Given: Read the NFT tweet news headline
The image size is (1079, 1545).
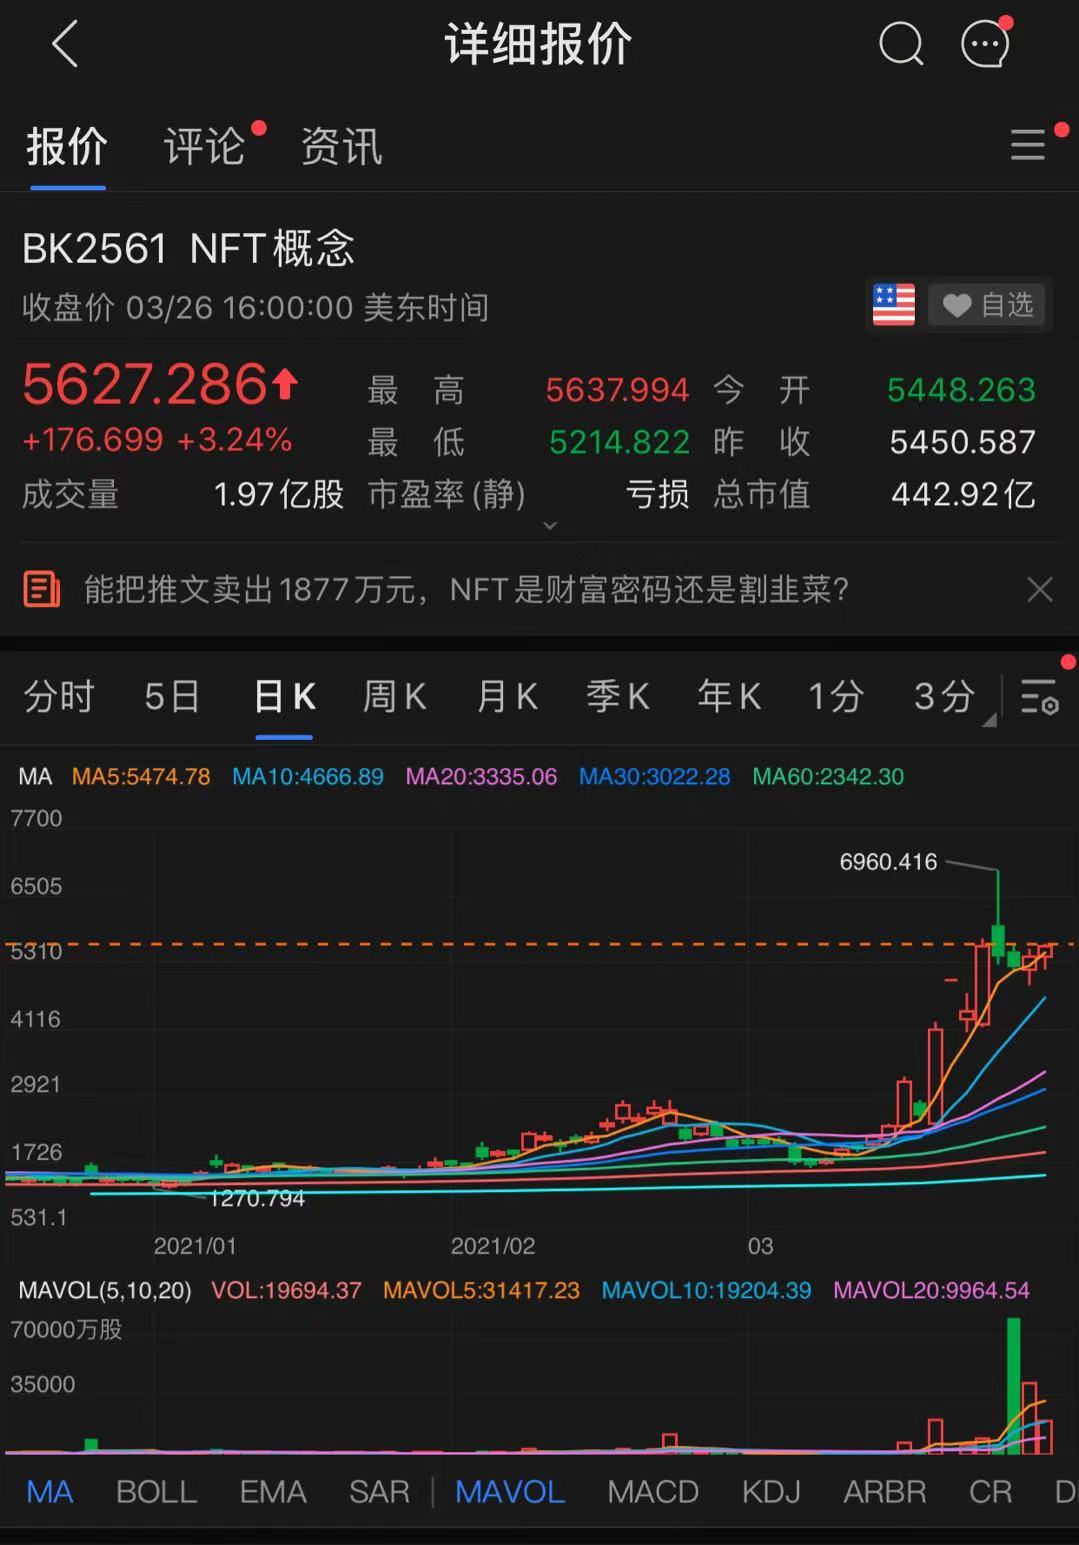Looking at the screenshot, I should [466, 590].
